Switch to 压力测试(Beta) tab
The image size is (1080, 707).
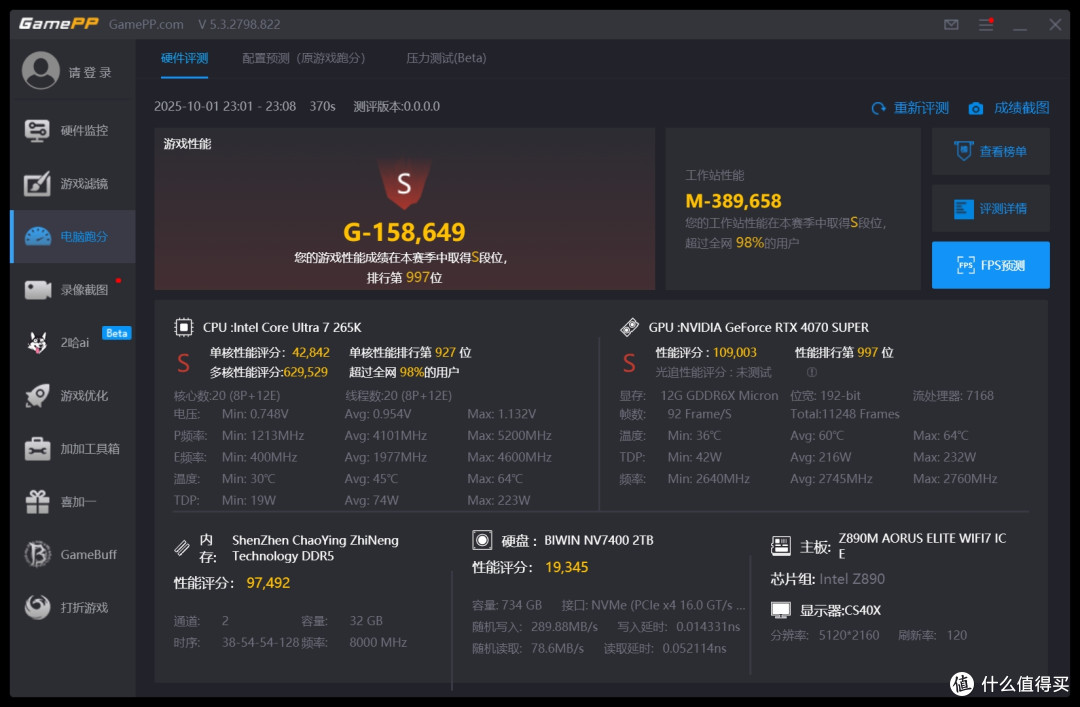tap(446, 59)
